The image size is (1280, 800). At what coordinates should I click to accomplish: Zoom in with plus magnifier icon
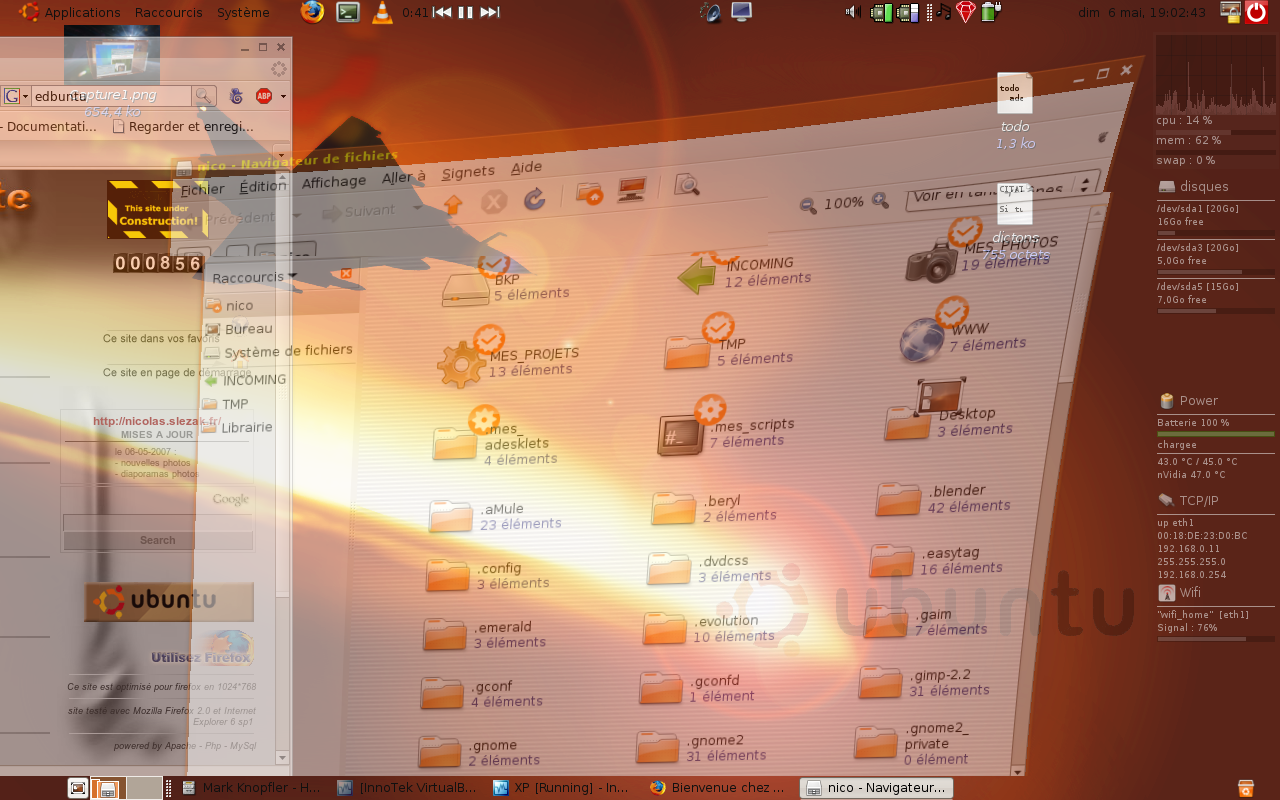[880, 200]
